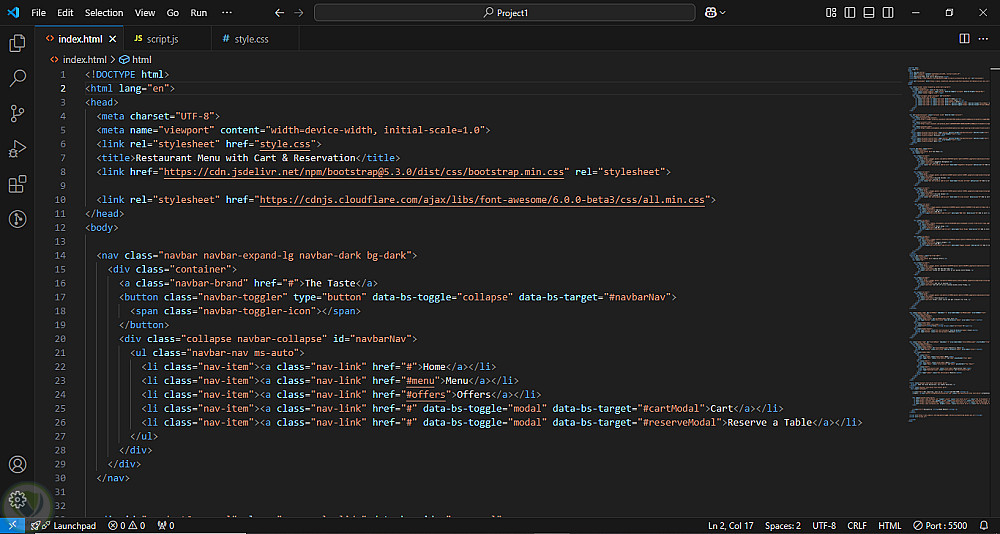This screenshot has height=534, width=1000.
Task: Toggle the Primary Side Bar visibility
Action: 850,13
